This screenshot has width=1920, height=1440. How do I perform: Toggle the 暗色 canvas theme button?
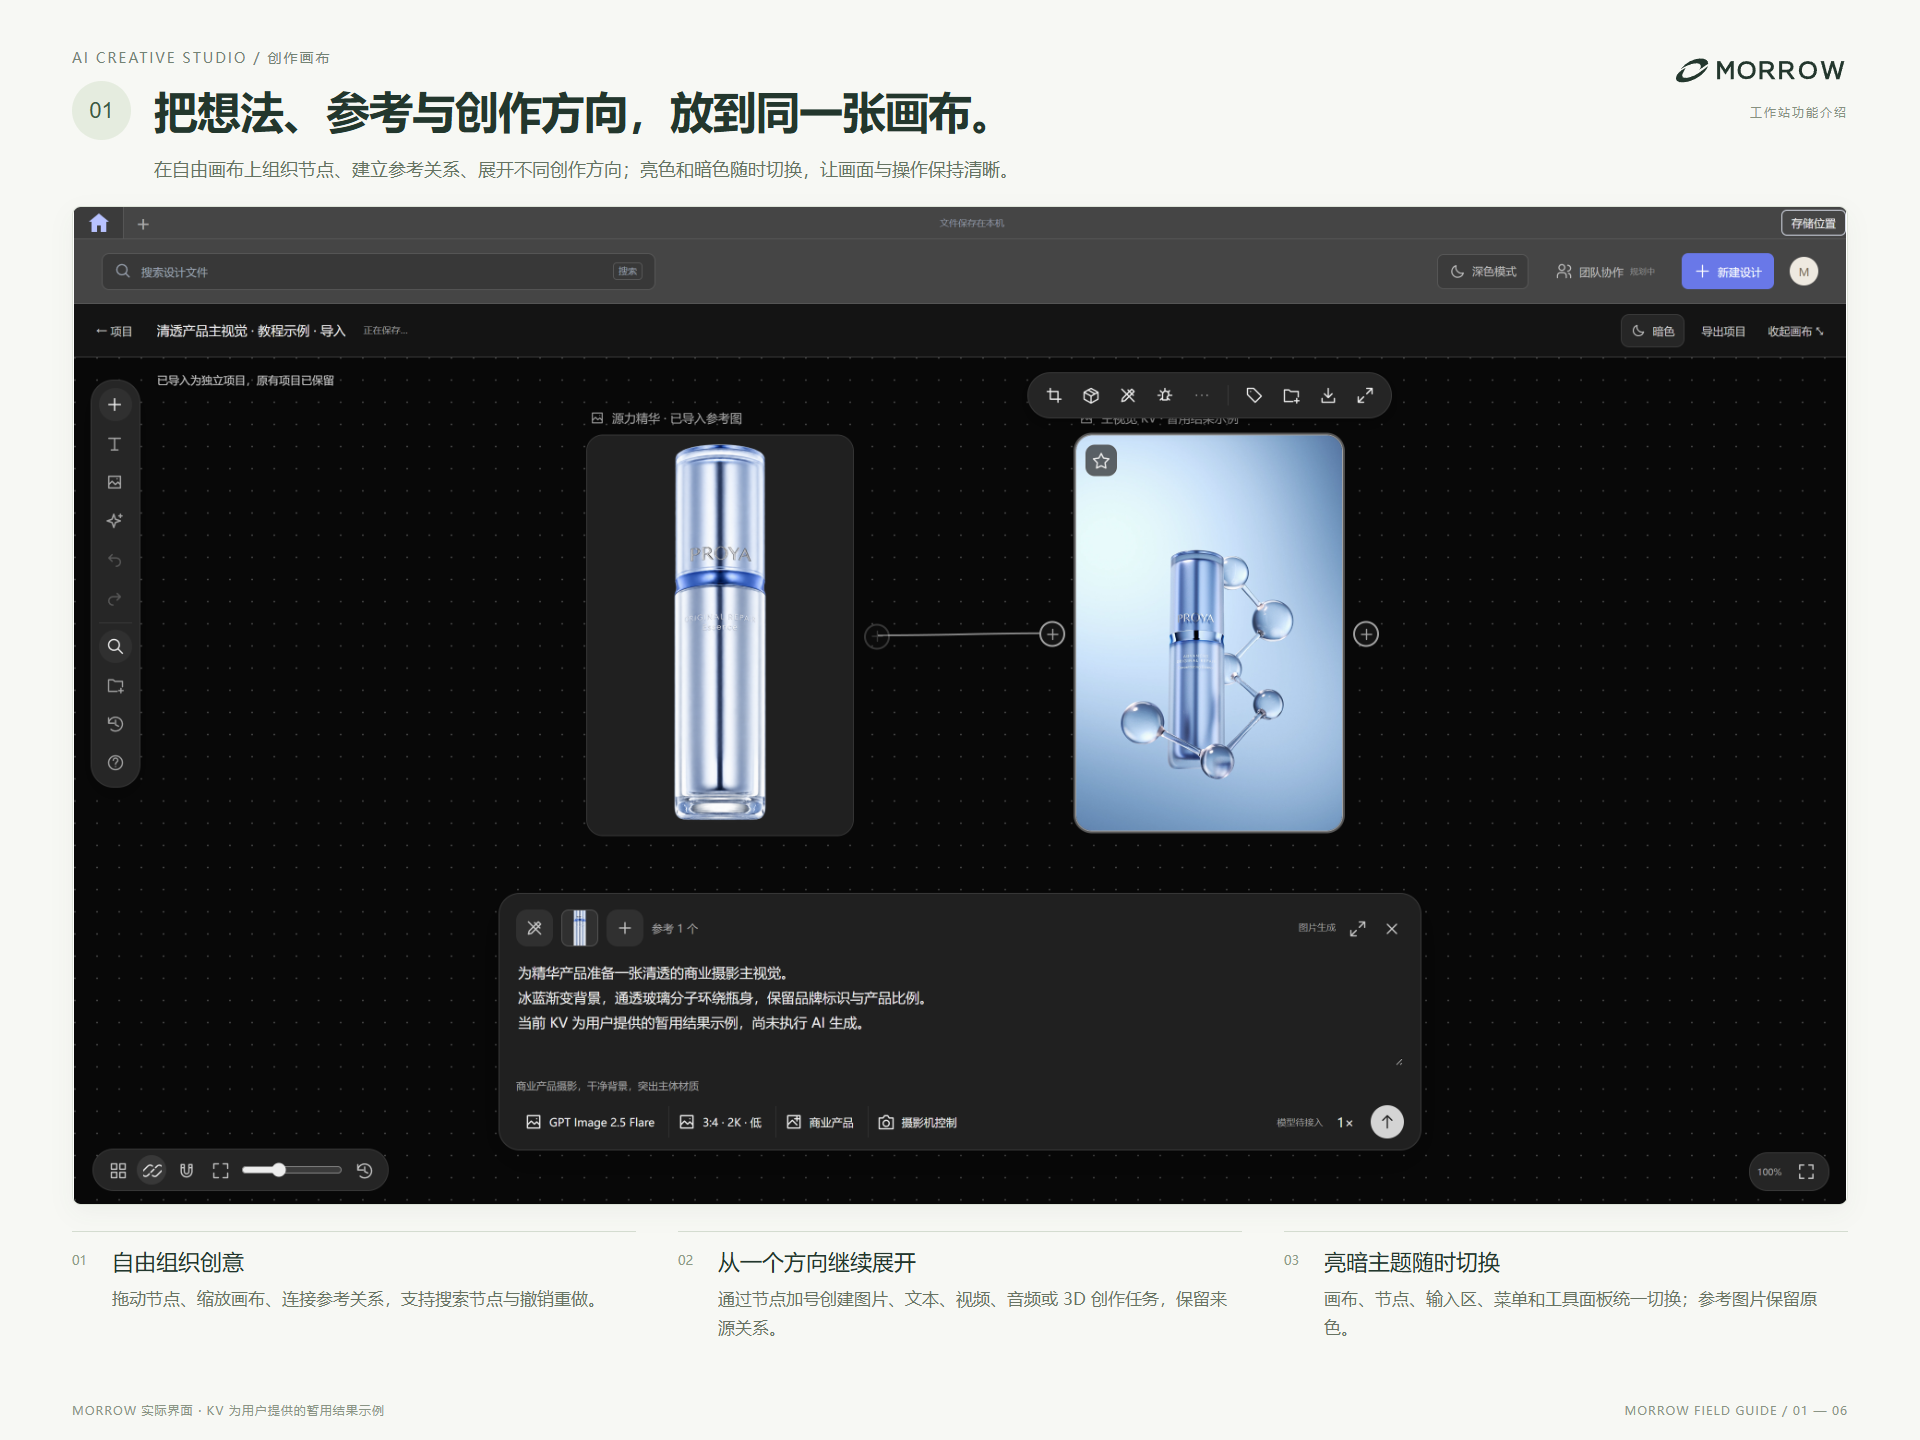pyautogui.click(x=1653, y=331)
